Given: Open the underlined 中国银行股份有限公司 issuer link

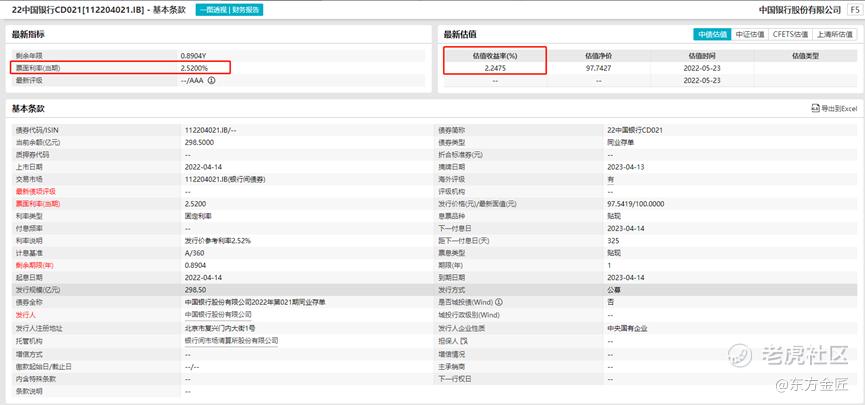Looking at the screenshot, I should (218, 315).
